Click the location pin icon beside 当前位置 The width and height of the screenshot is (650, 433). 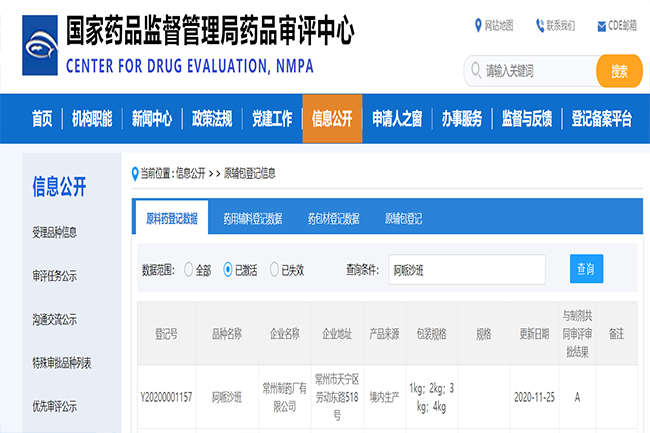pyautogui.click(x=136, y=173)
